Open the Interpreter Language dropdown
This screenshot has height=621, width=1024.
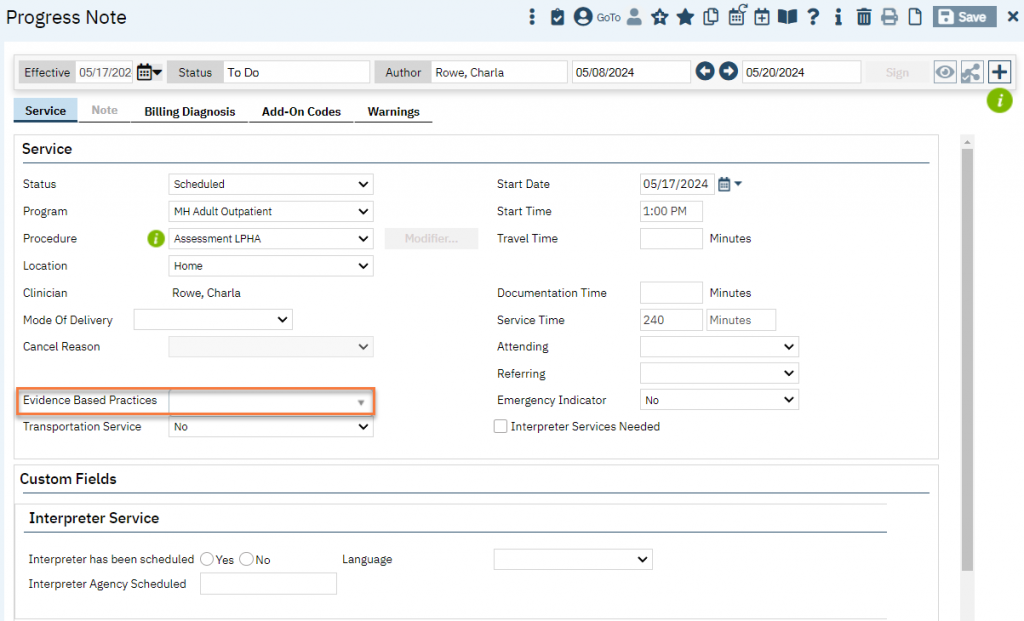coord(573,559)
